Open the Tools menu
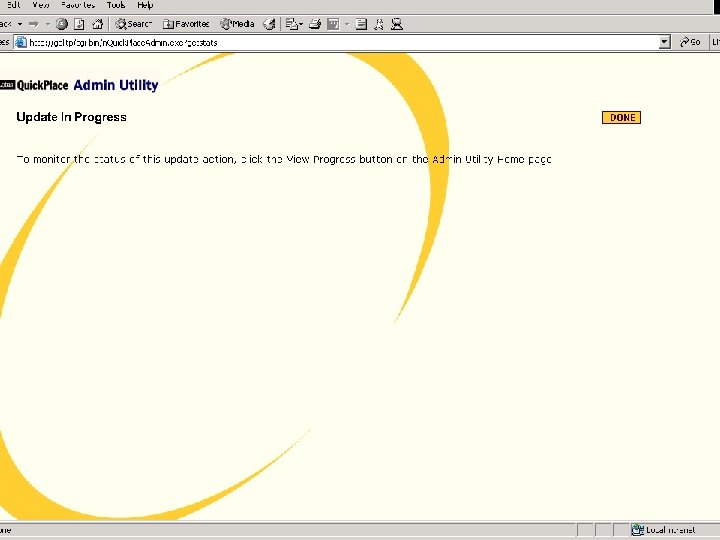Screen dimensions: 720x540 tap(116, 5)
